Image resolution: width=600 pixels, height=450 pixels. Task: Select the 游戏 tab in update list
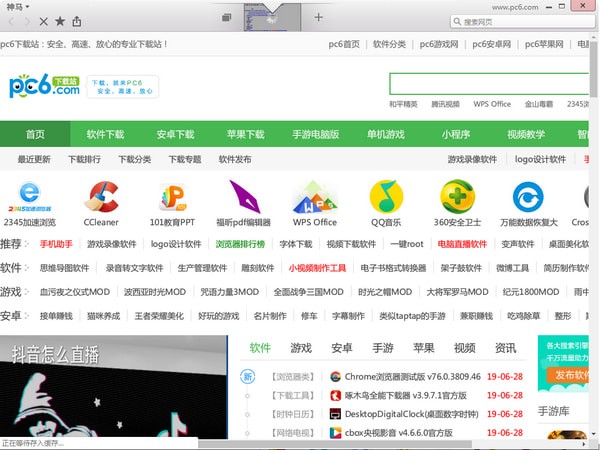tap(300, 348)
